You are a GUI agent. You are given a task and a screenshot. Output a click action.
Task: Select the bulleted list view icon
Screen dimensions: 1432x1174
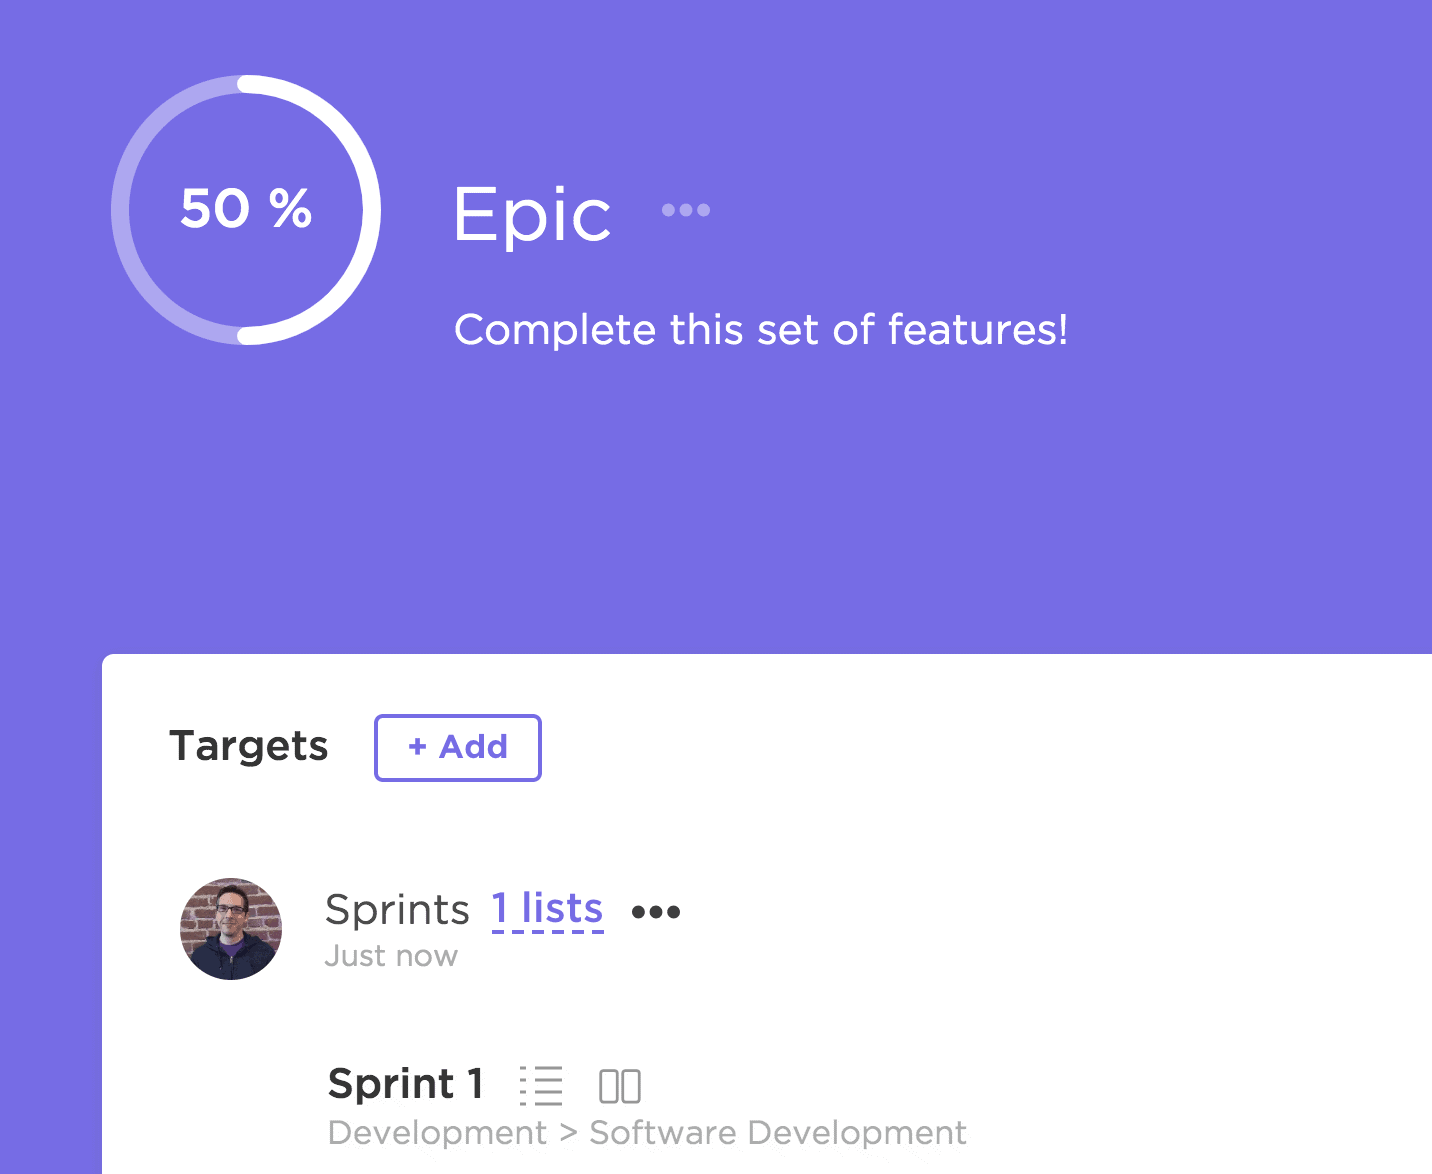541,1084
